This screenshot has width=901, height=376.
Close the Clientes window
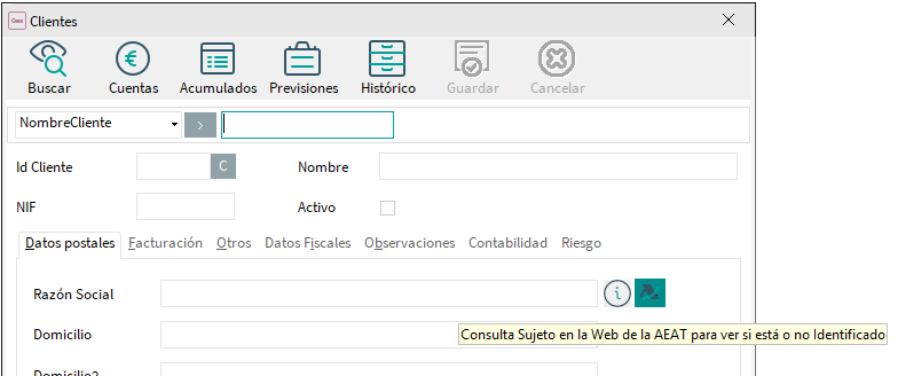click(728, 20)
